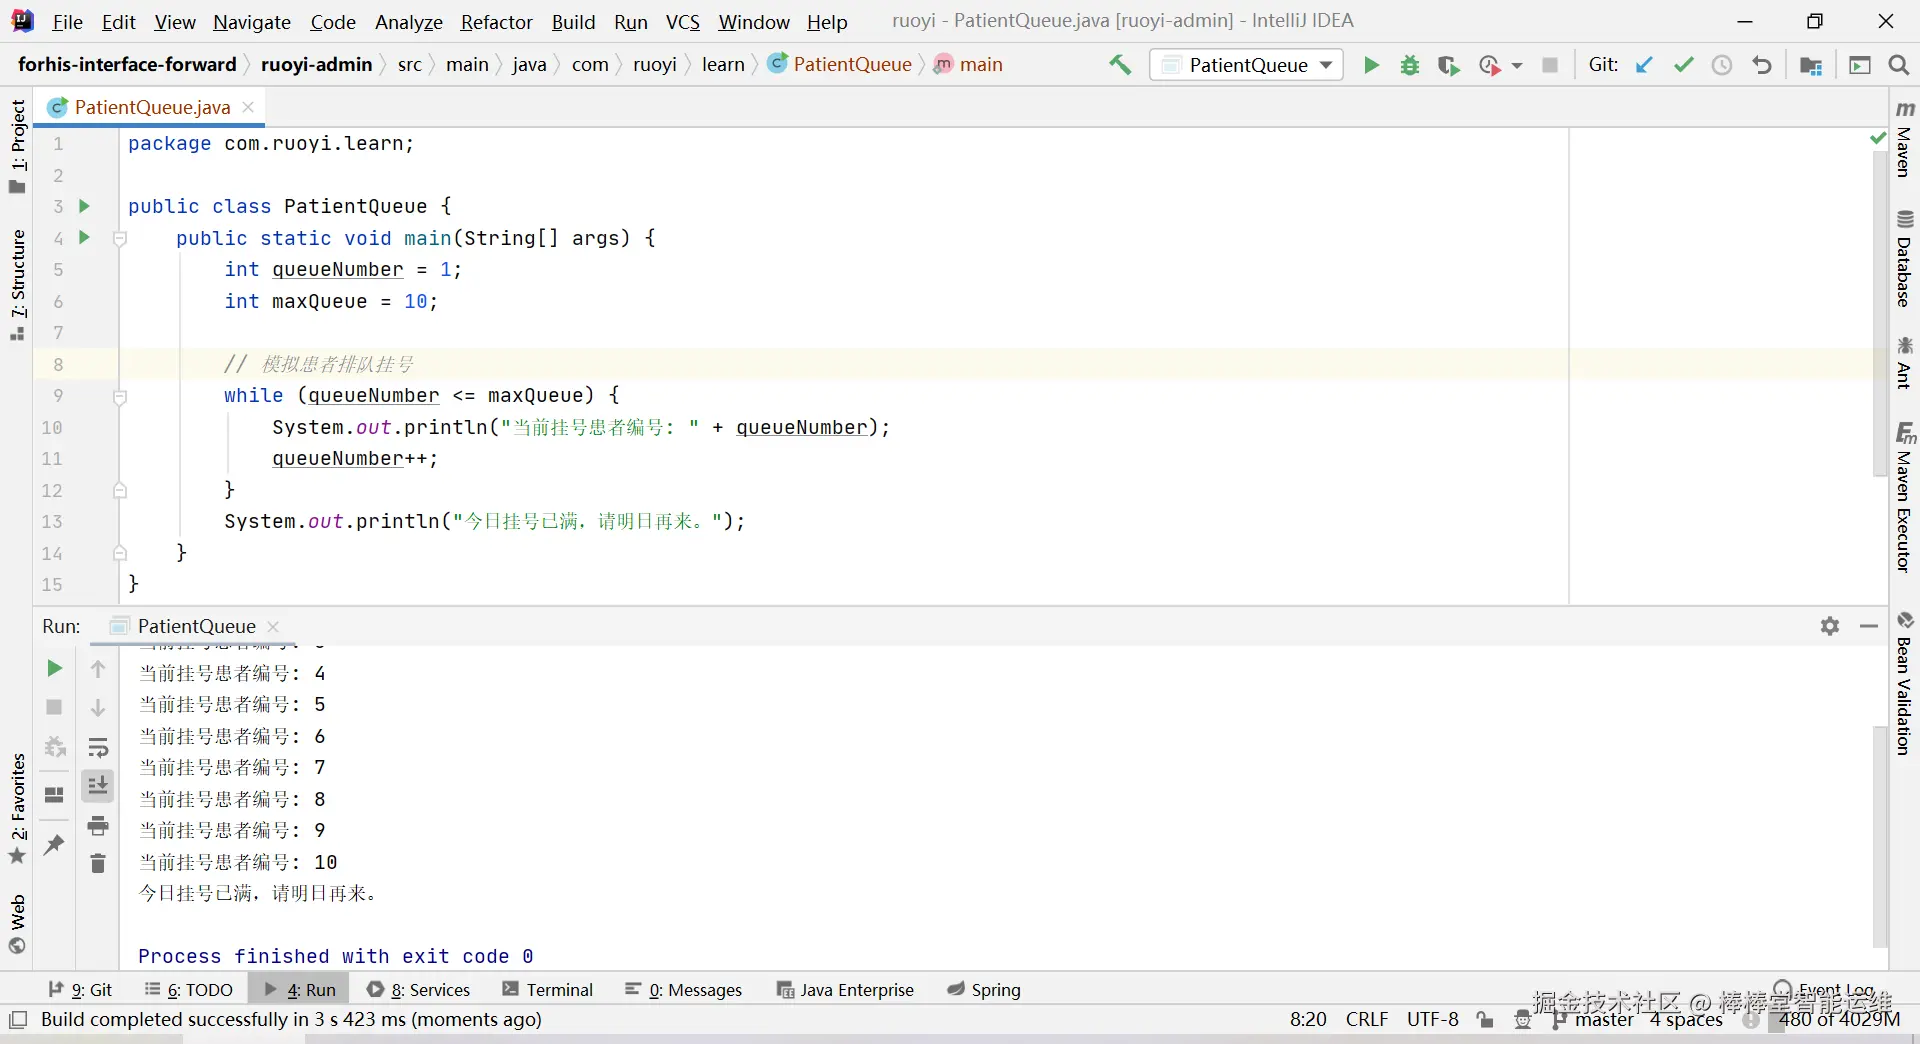Open the Refactor menu
The image size is (1920, 1044).
[497, 22]
